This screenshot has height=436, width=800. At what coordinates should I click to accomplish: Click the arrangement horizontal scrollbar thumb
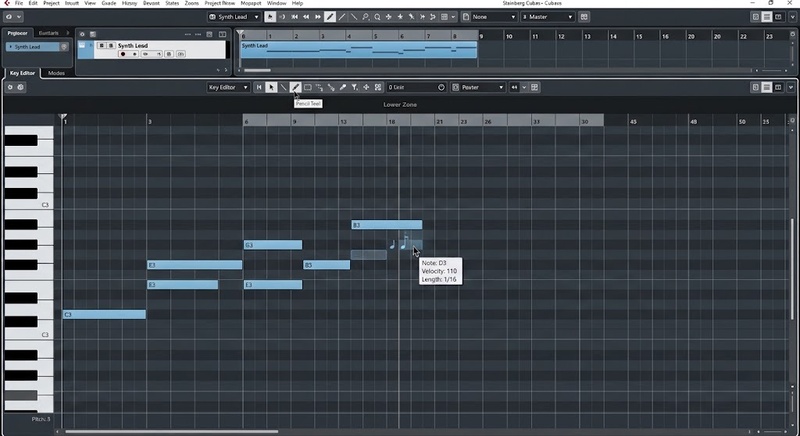click(257, 70)
